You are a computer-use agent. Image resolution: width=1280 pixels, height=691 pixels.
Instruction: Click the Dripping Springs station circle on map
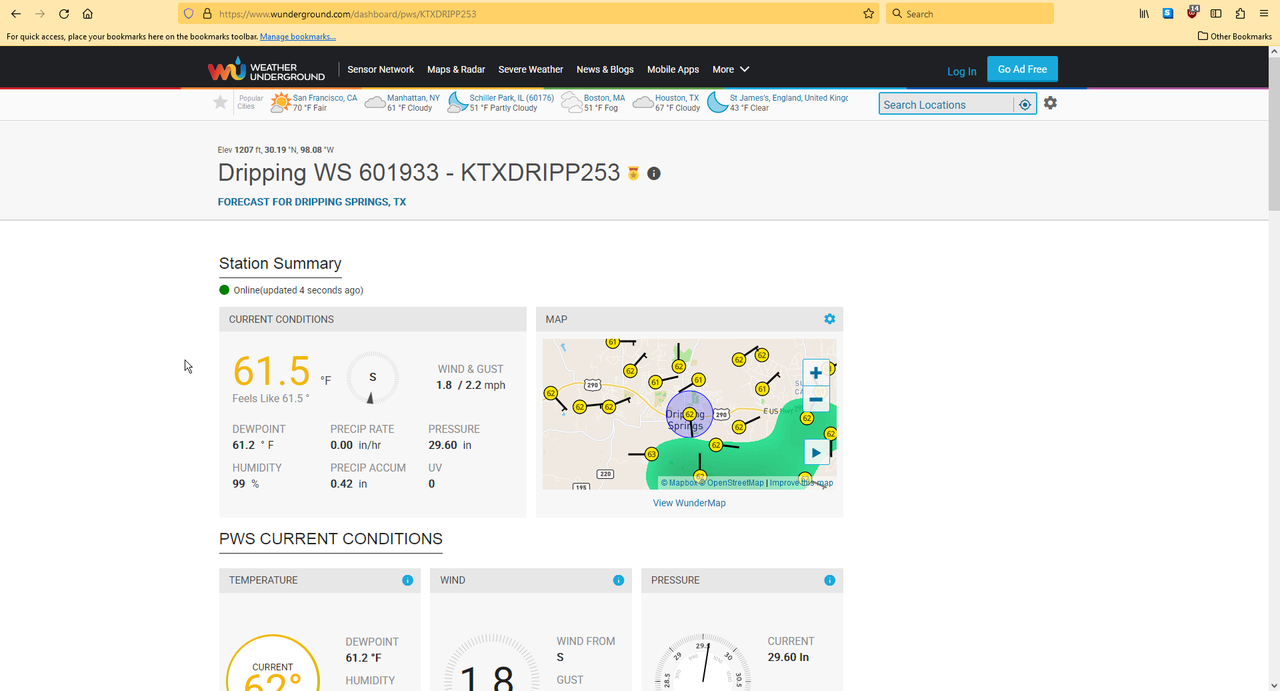(689, 414)
